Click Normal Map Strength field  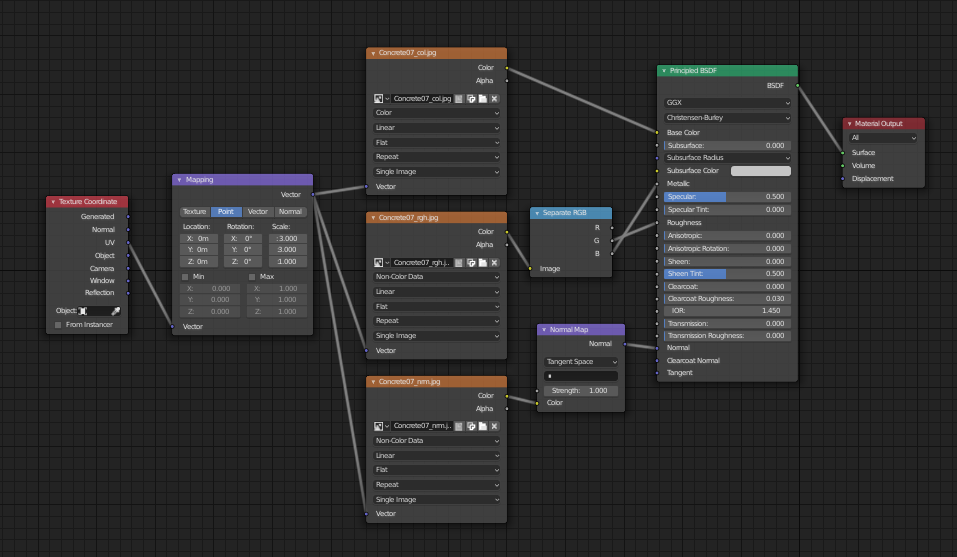tap(580, 390)
